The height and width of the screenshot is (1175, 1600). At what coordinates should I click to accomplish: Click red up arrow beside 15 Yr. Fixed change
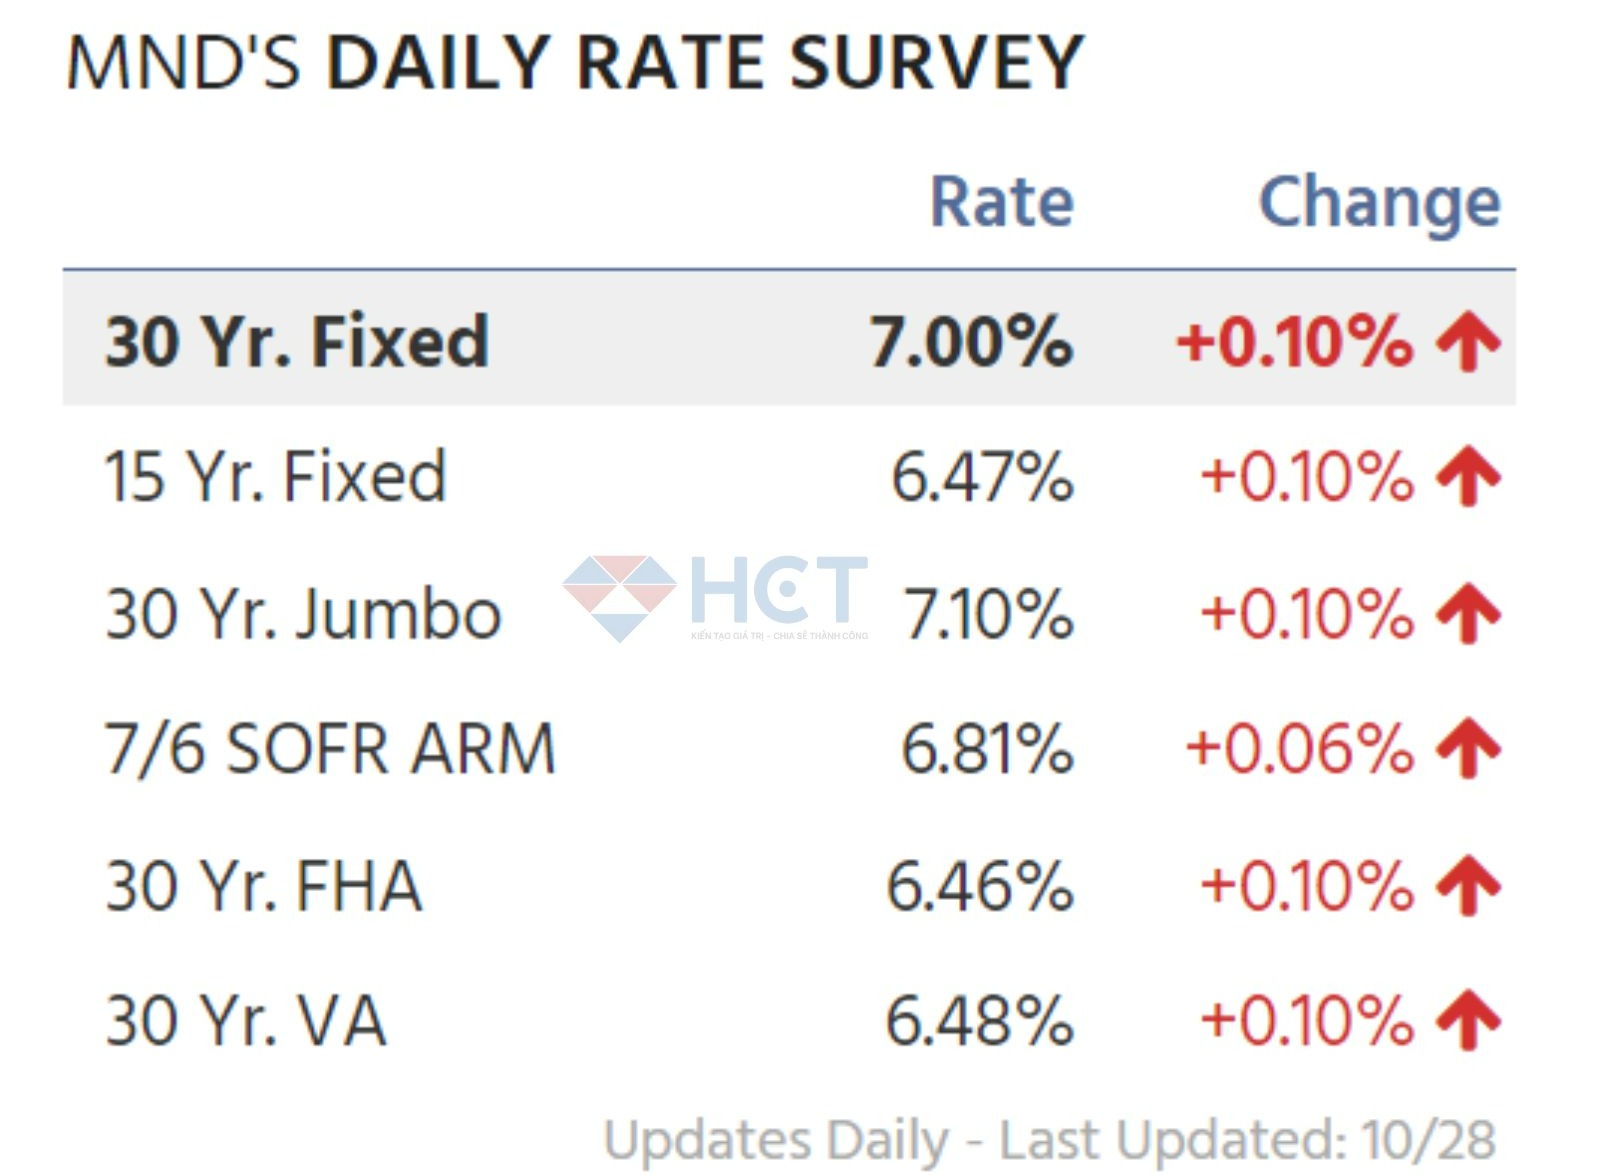[x=1468, y=477]
